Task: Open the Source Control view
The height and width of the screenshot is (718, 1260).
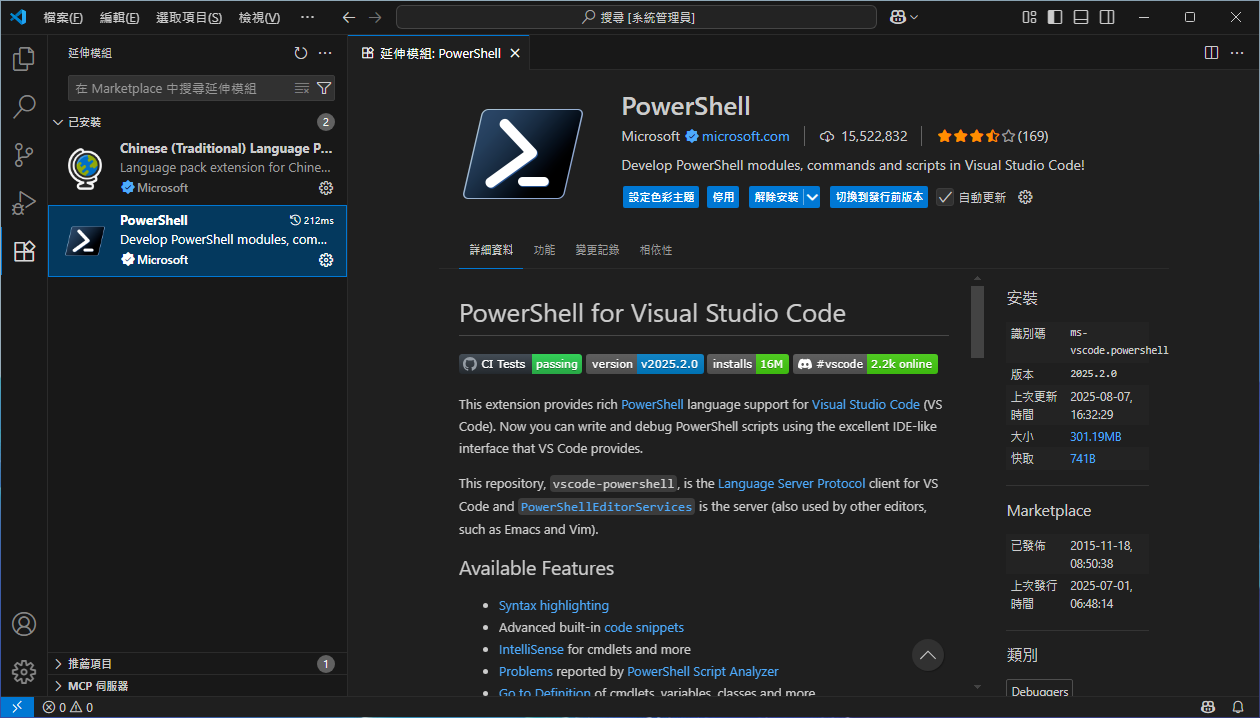Action: pos(24,154)
